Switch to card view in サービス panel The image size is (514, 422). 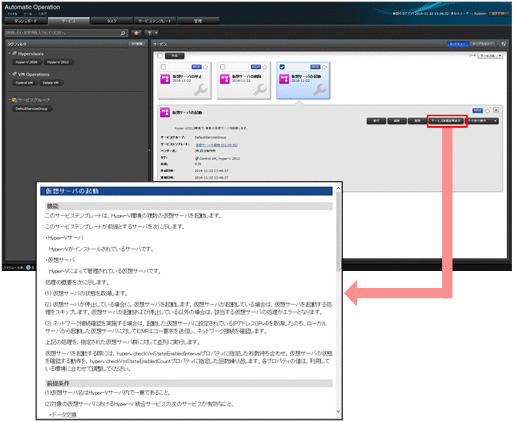(x=458, y=44)
